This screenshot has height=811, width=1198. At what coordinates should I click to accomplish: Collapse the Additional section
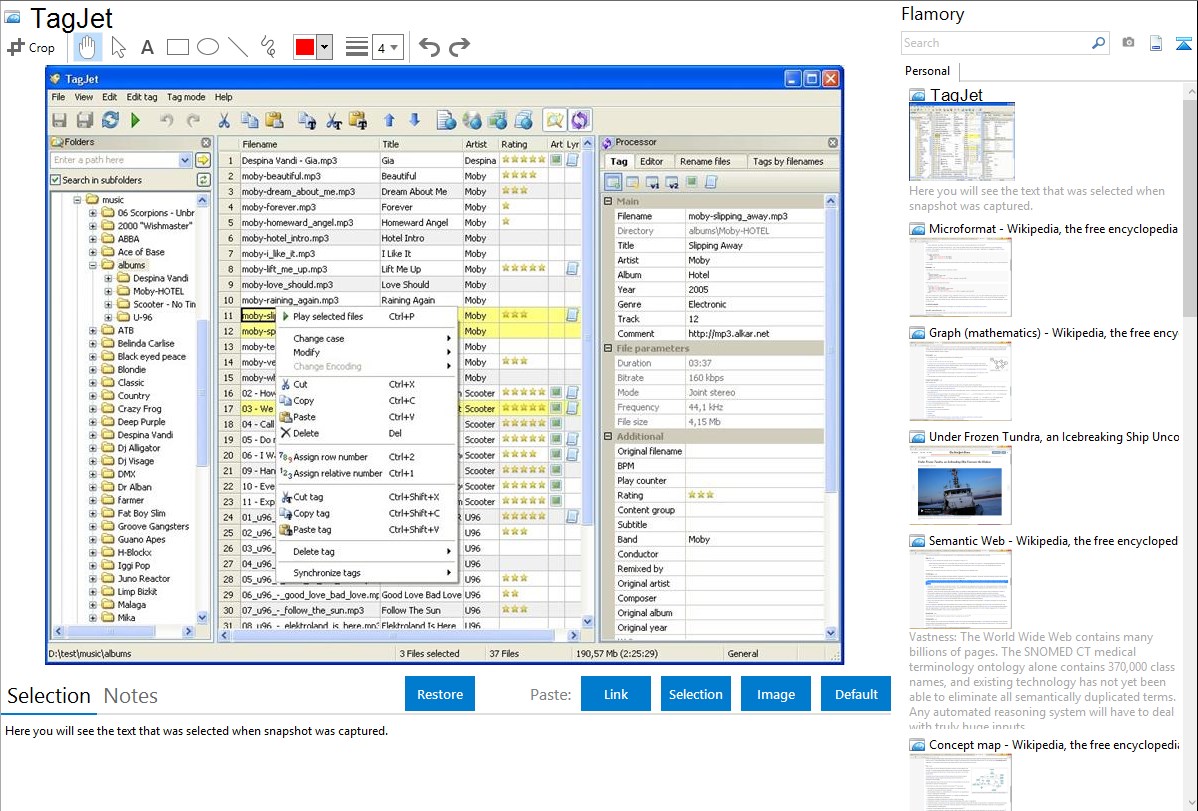tap(608, 436)
